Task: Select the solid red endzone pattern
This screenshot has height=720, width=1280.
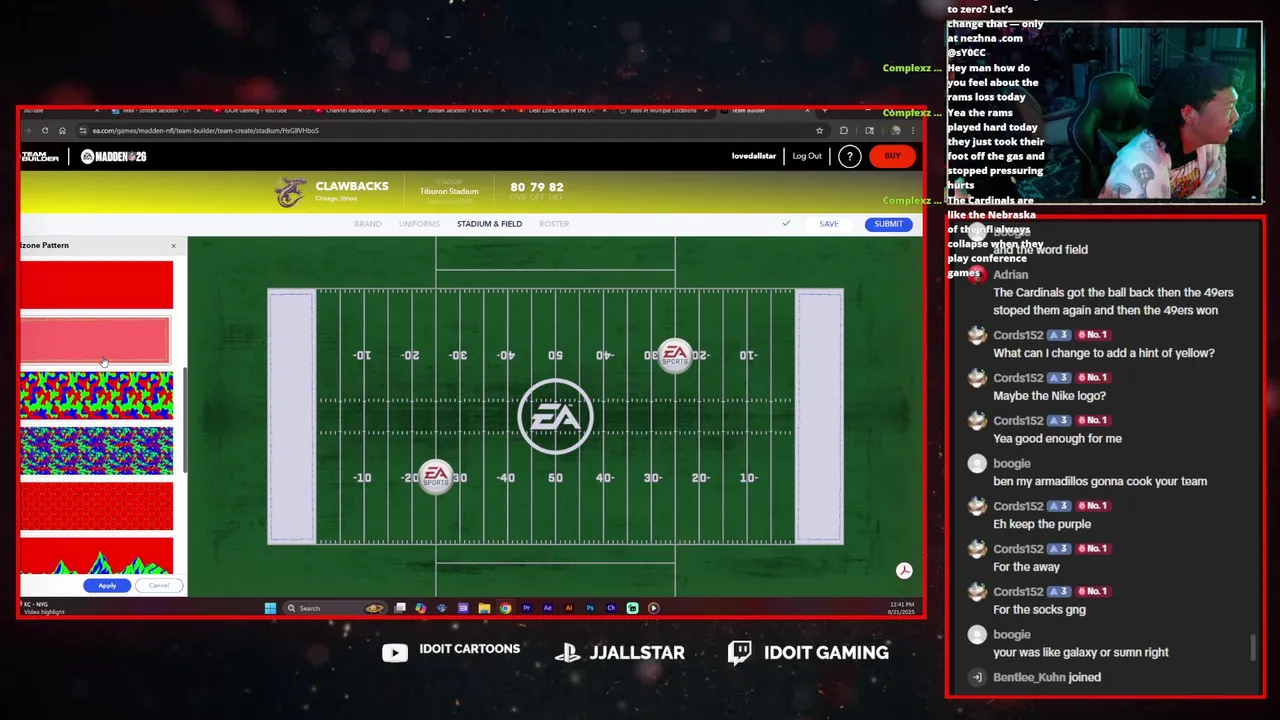Action: 96,285
